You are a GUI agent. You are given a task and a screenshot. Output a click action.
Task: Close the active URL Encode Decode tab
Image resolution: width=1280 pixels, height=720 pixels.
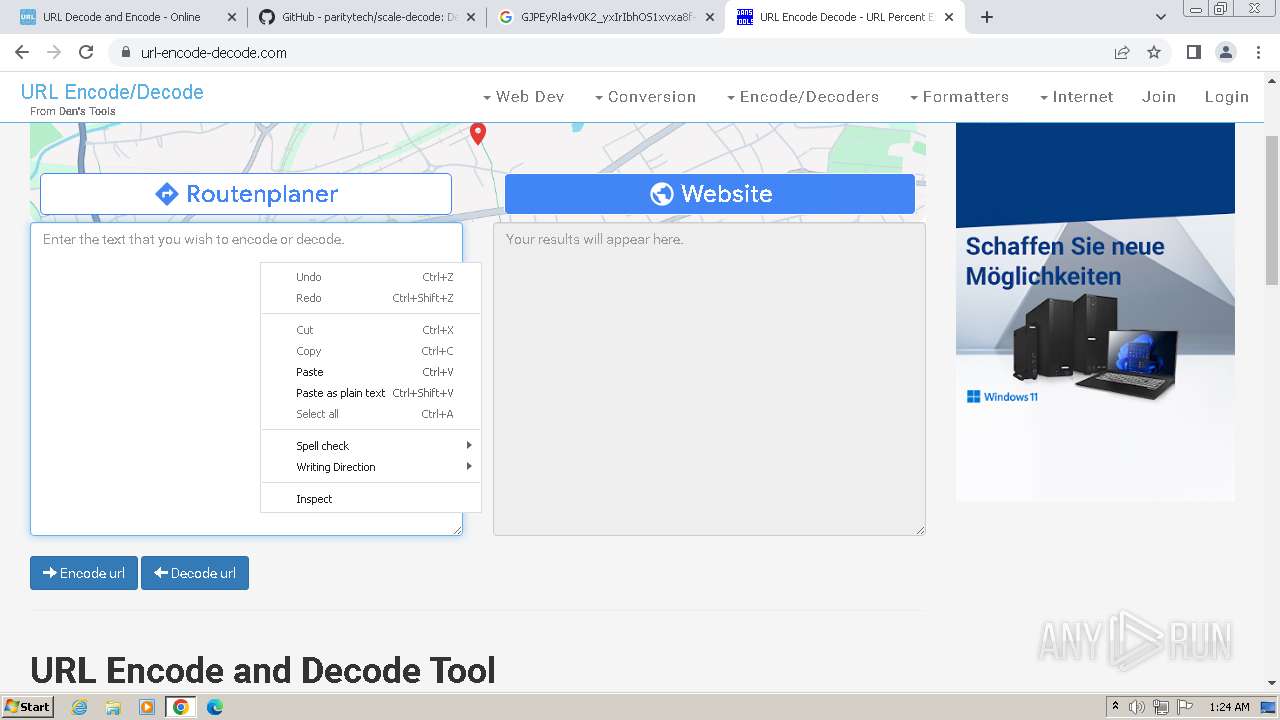click(x=949, y=17)
